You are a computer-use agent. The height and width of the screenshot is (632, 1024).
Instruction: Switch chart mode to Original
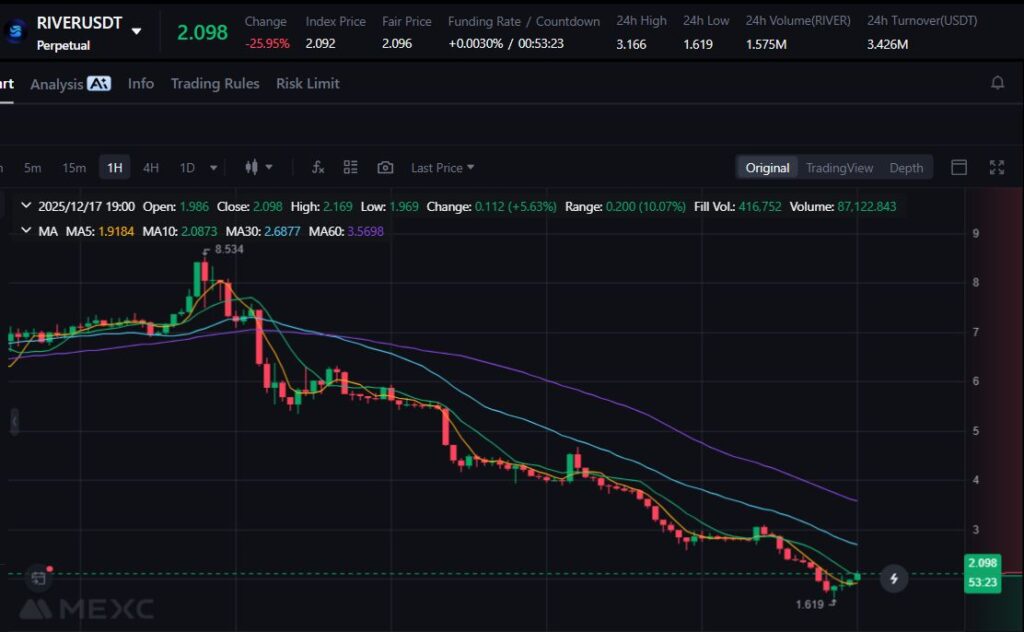767,168
